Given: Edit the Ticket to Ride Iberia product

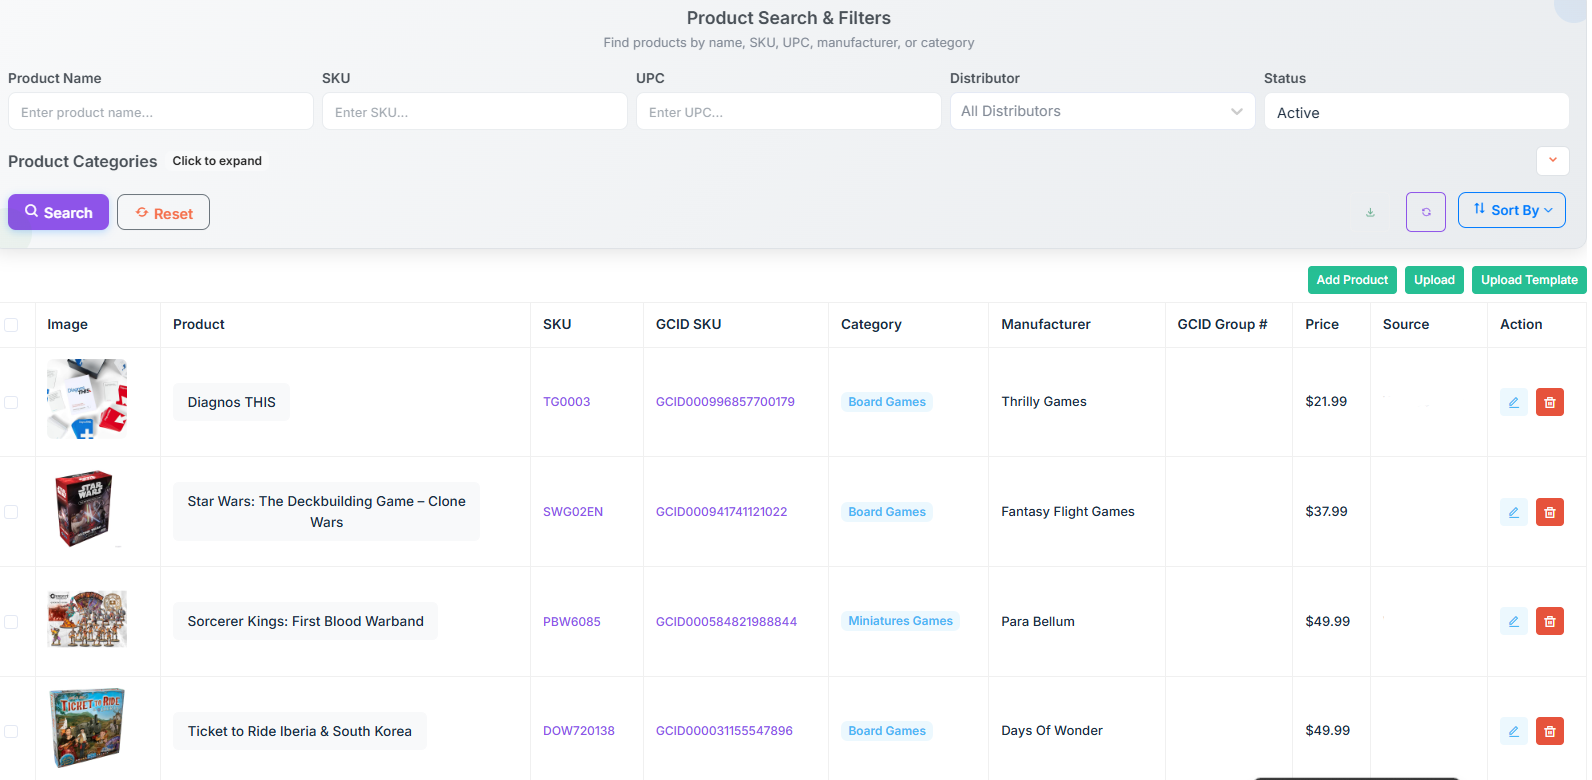Looking at the screenshot, I should [x=1513, y=731].
